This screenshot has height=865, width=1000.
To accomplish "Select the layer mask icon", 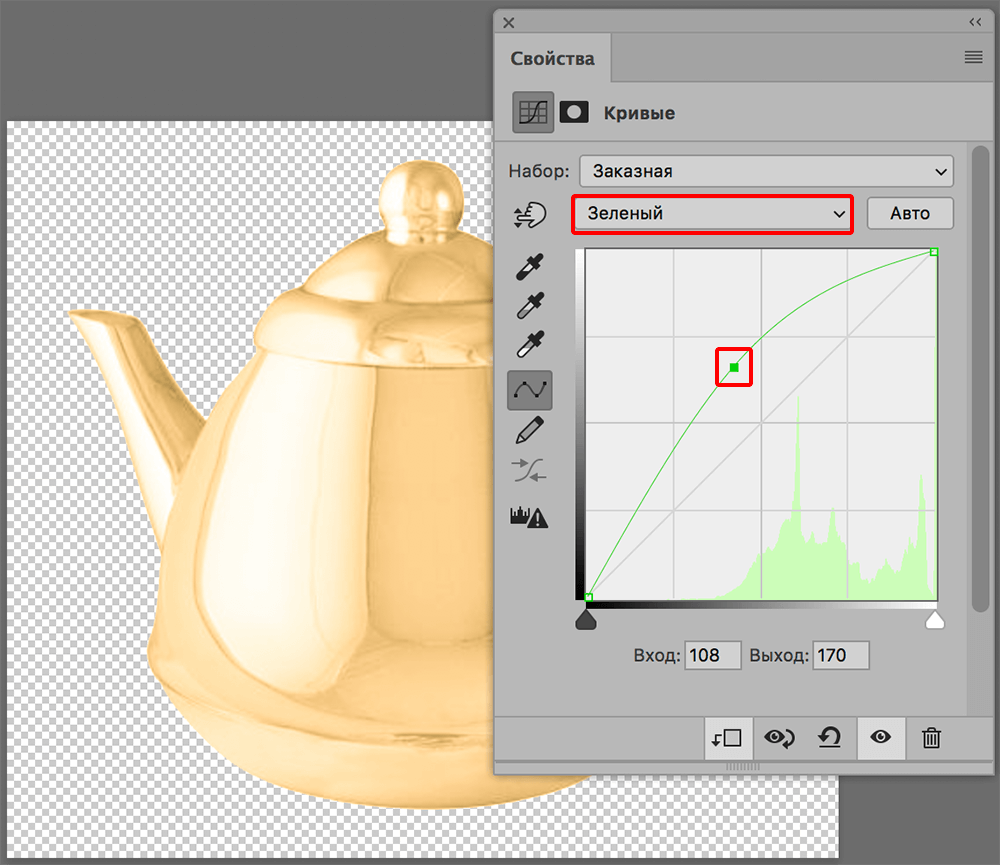I will click(574, 112).
